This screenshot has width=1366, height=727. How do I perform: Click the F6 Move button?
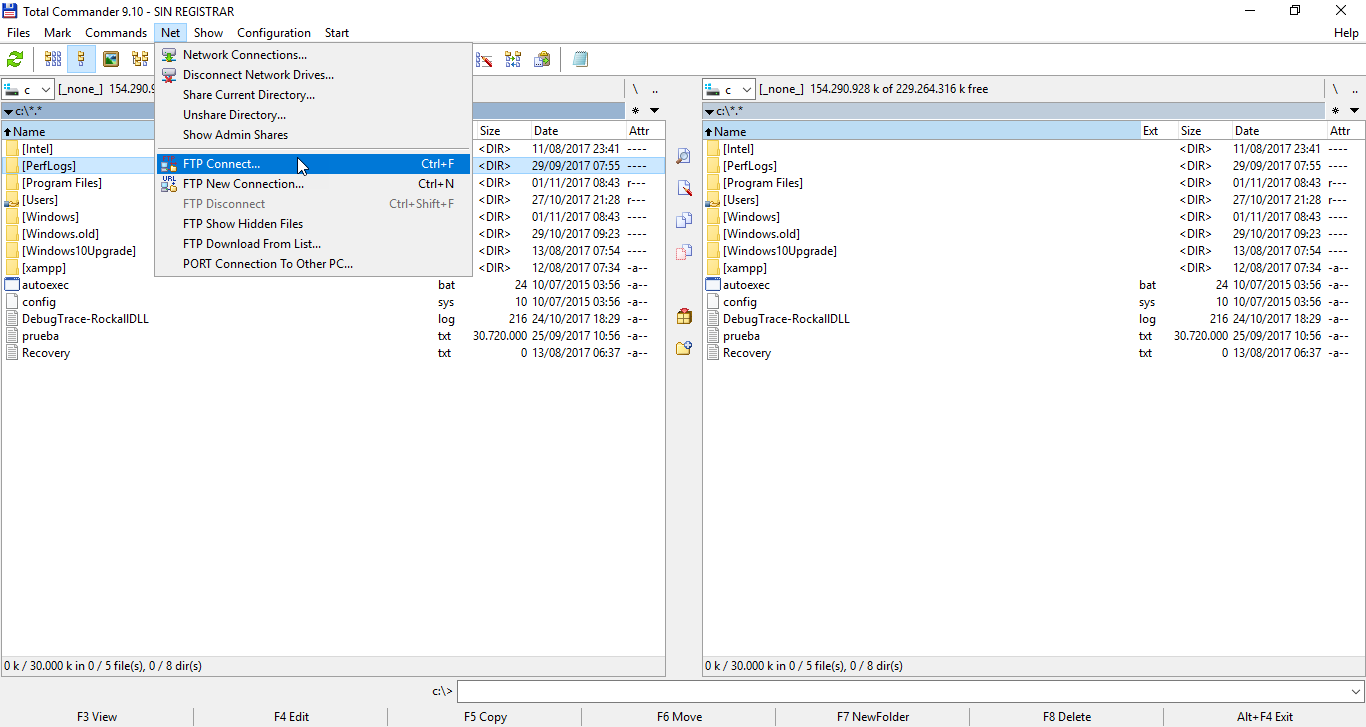click(679, 717)
